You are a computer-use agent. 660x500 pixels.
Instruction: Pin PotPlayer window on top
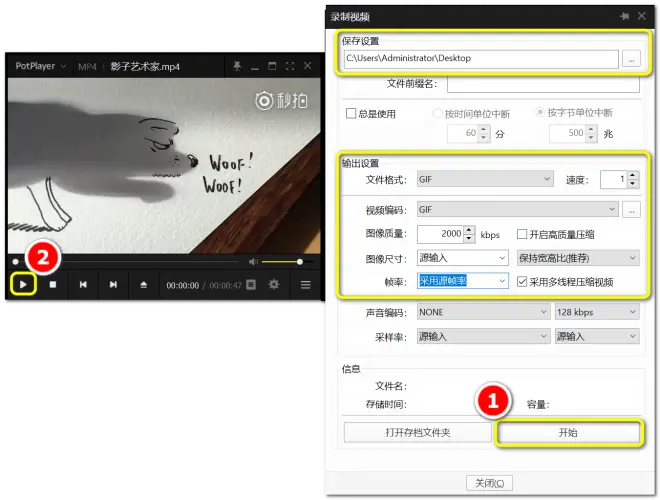coord(237,66)
